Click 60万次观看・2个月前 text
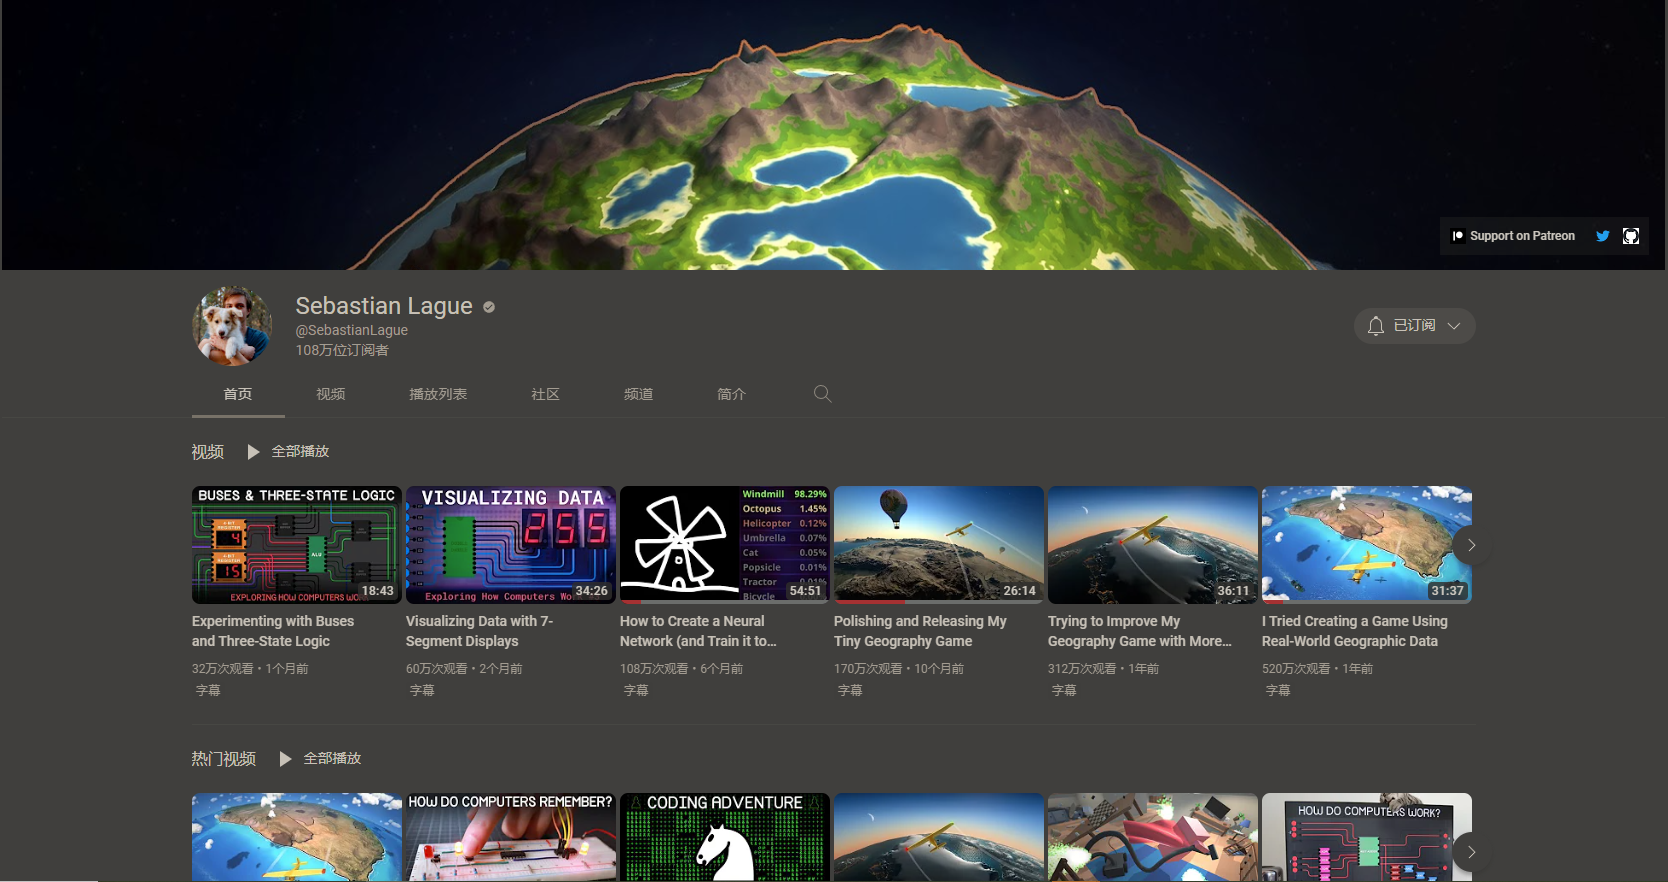Image resolution: width=1668 pixels, height=882 pixels. click(x=464, y=669)
